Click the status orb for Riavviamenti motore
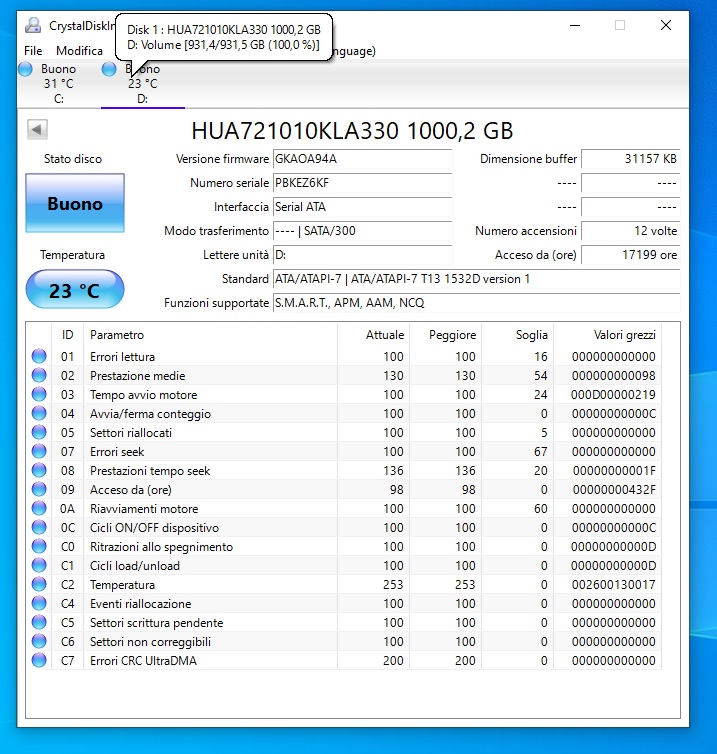This screenshot has height=754, width=717. pyautogui.click(x=39, y=508)
